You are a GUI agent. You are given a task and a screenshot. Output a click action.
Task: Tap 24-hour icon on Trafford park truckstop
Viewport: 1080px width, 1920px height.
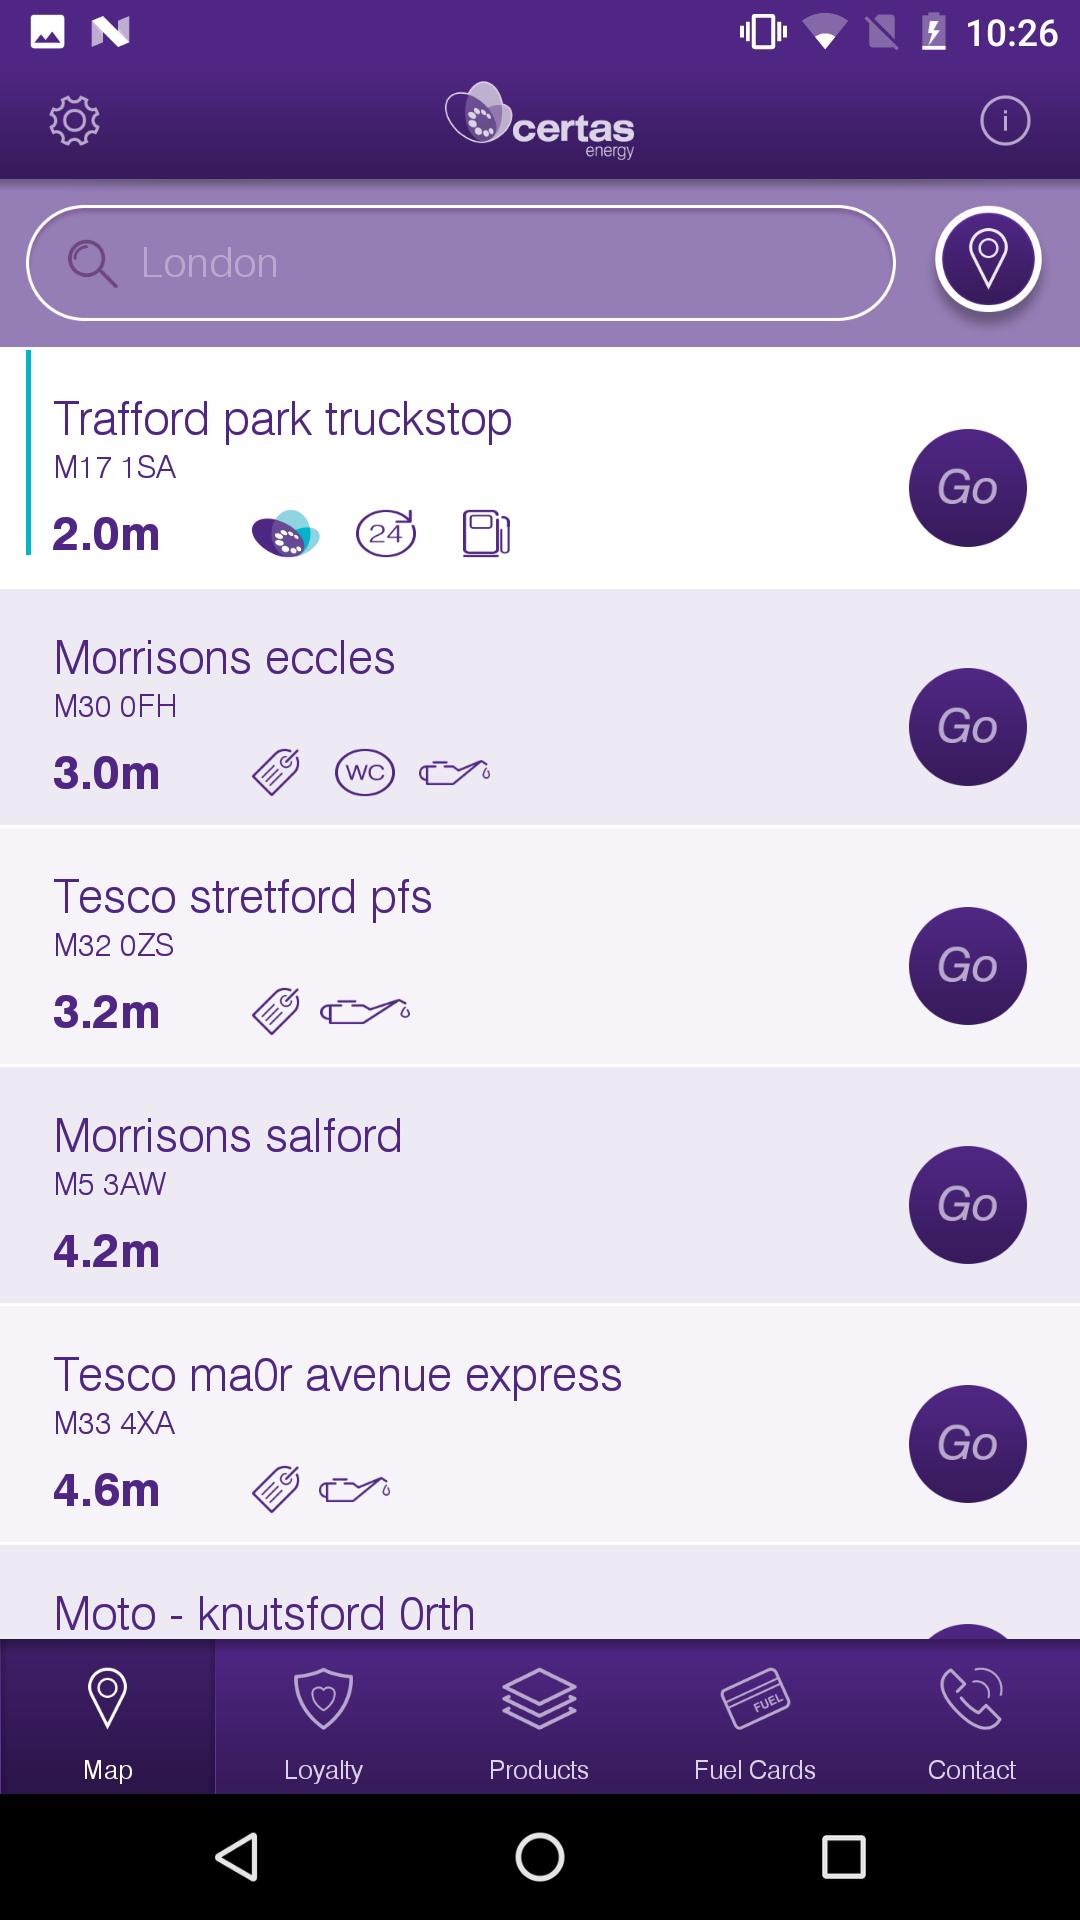pyautogui.click(x=386, y=533)
